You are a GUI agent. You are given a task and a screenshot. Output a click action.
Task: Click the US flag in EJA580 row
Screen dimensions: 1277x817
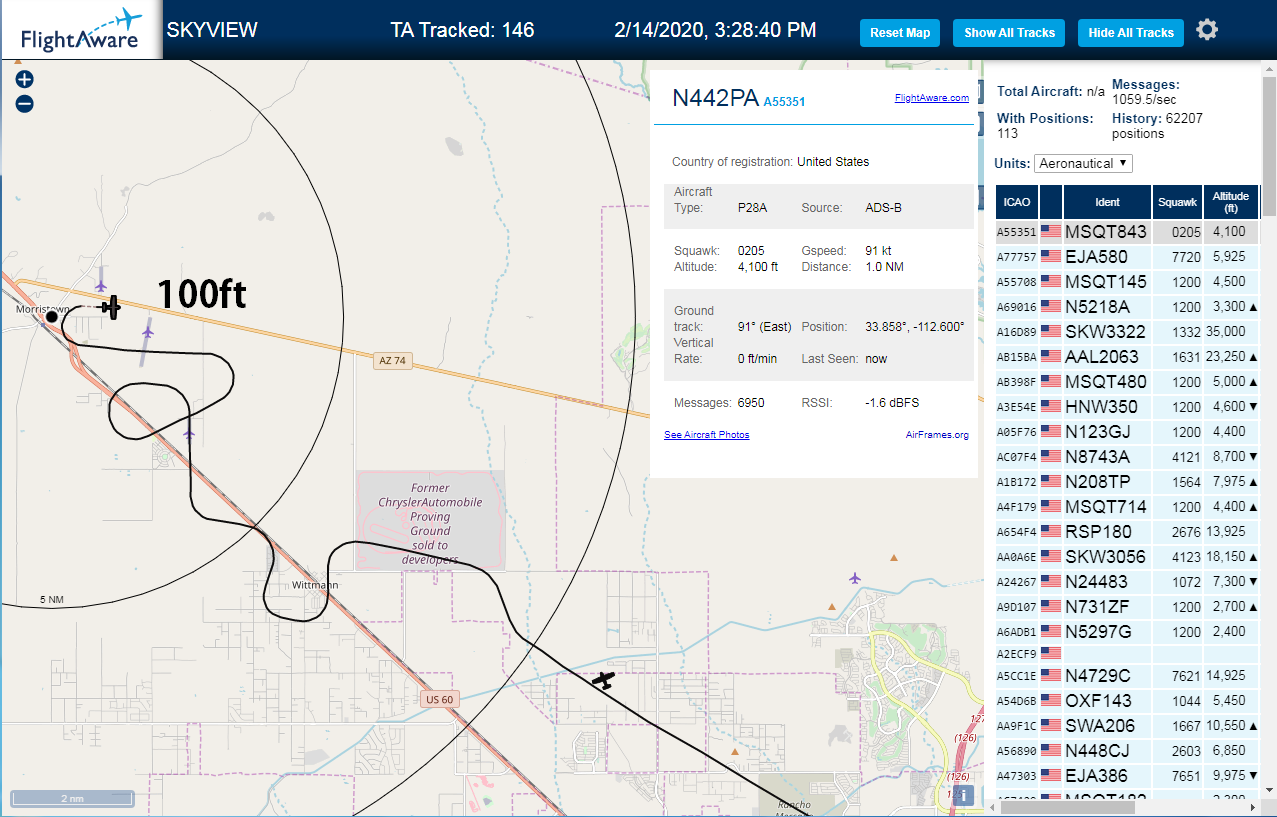tap(1051, 257)
